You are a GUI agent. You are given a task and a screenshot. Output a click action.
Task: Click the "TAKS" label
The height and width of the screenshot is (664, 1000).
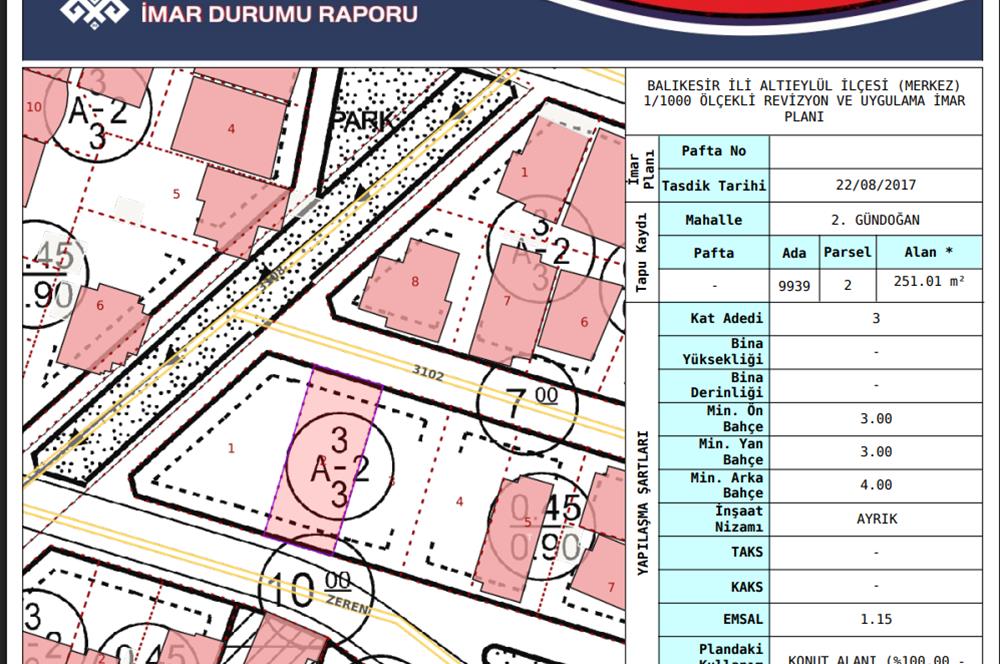coord(747,552)
